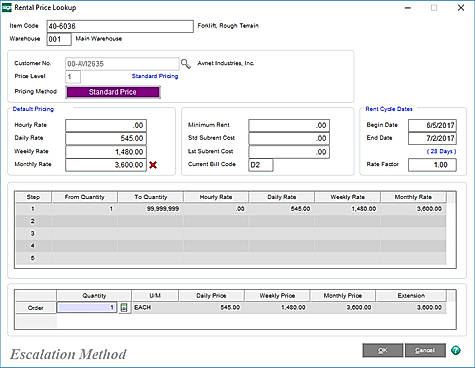Screen dimensions: 475x368
Task: Open the Standard Pricing link
Action: 155,76
